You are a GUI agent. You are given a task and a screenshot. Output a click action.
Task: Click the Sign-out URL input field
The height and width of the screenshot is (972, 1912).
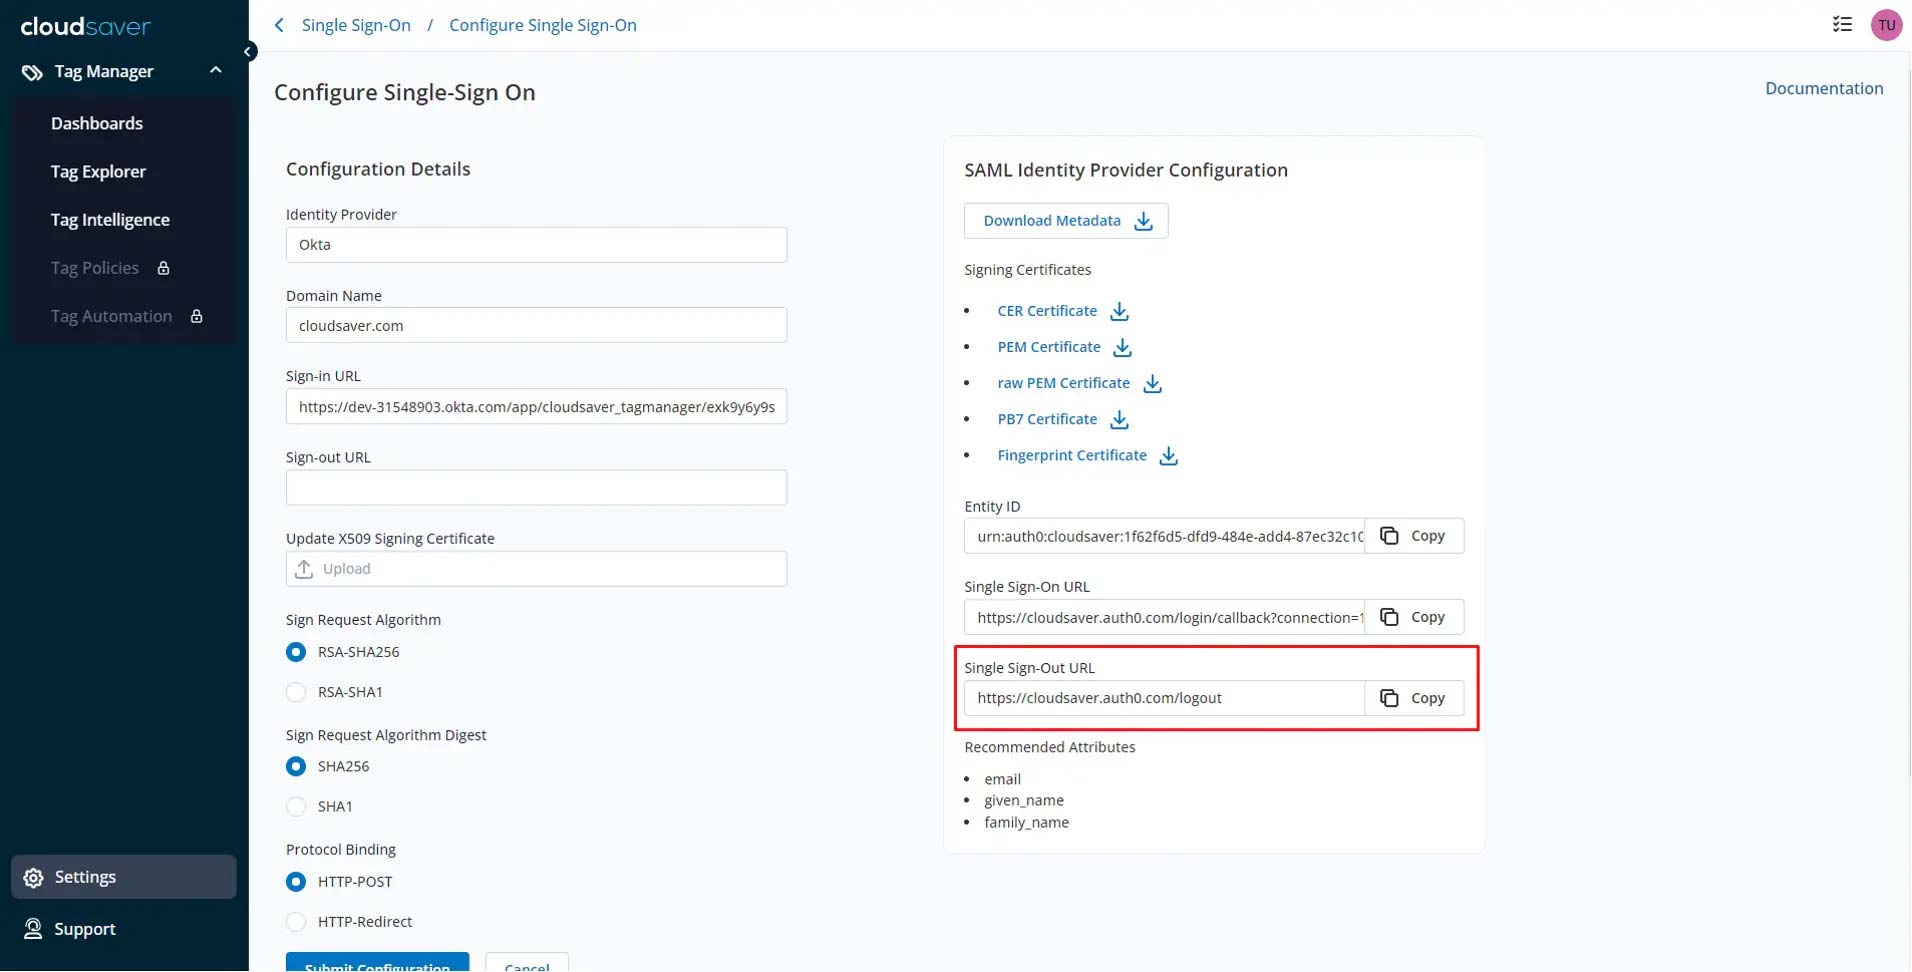[x=536, y=488]
